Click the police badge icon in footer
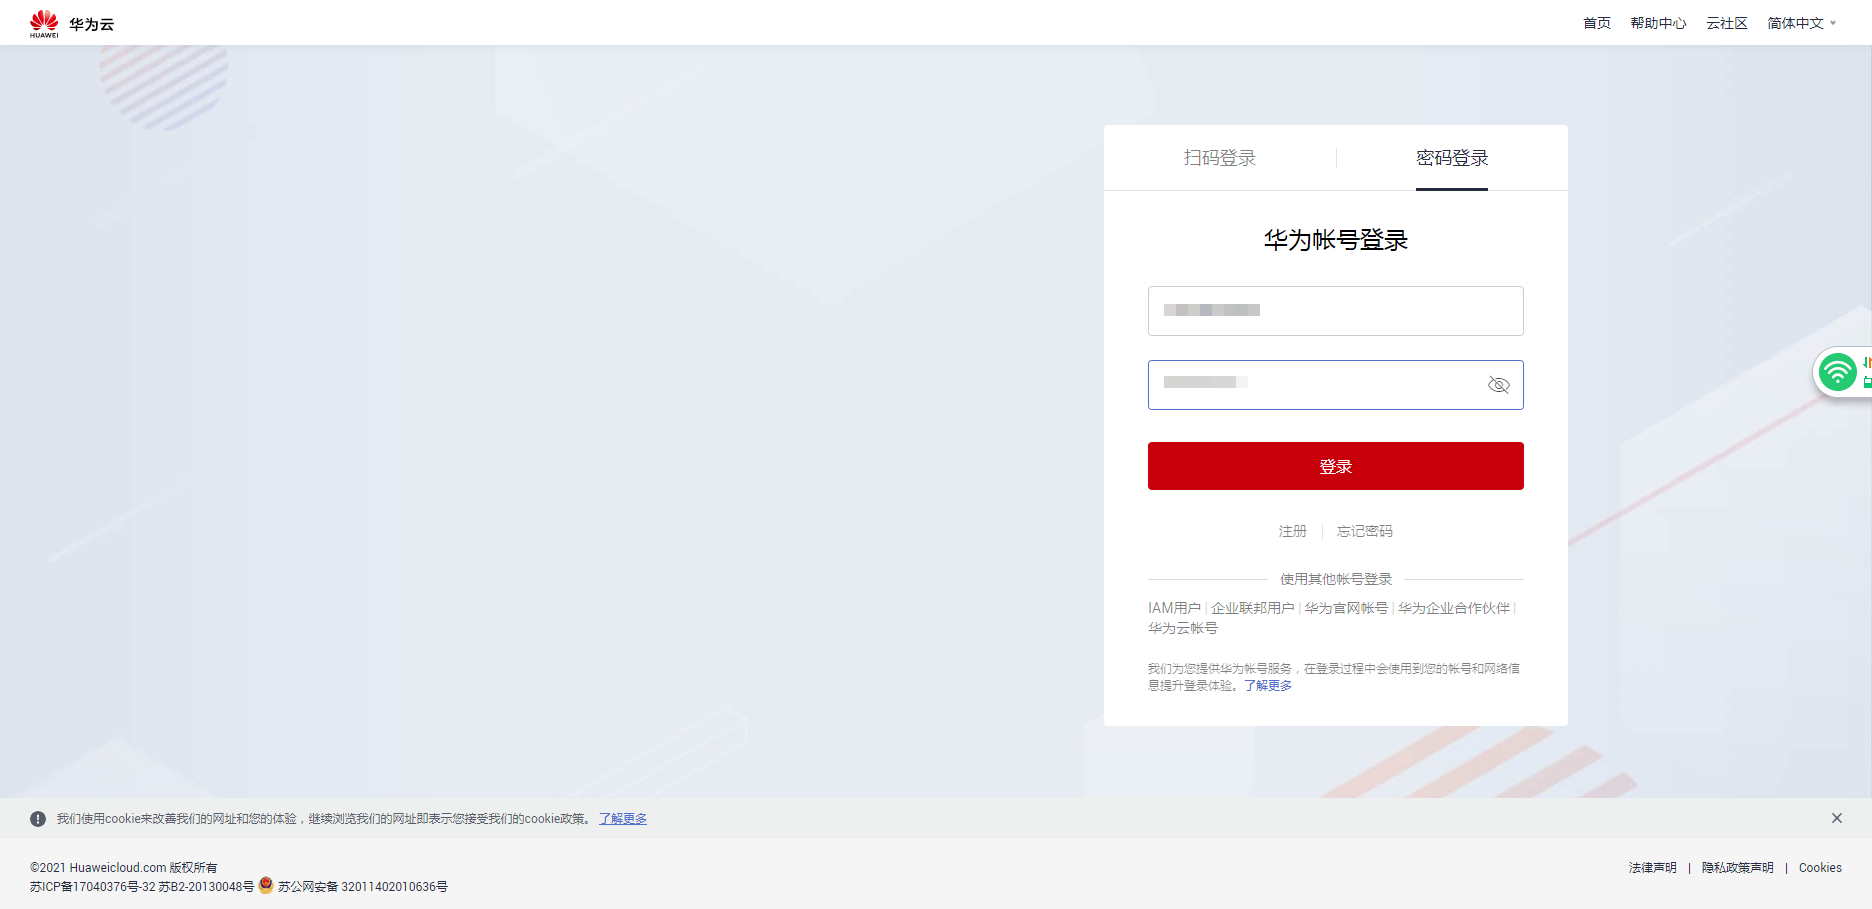Image resolution: width=1872 pixels, height=909 pixels. pyautogui.click(x=266, y=885)
